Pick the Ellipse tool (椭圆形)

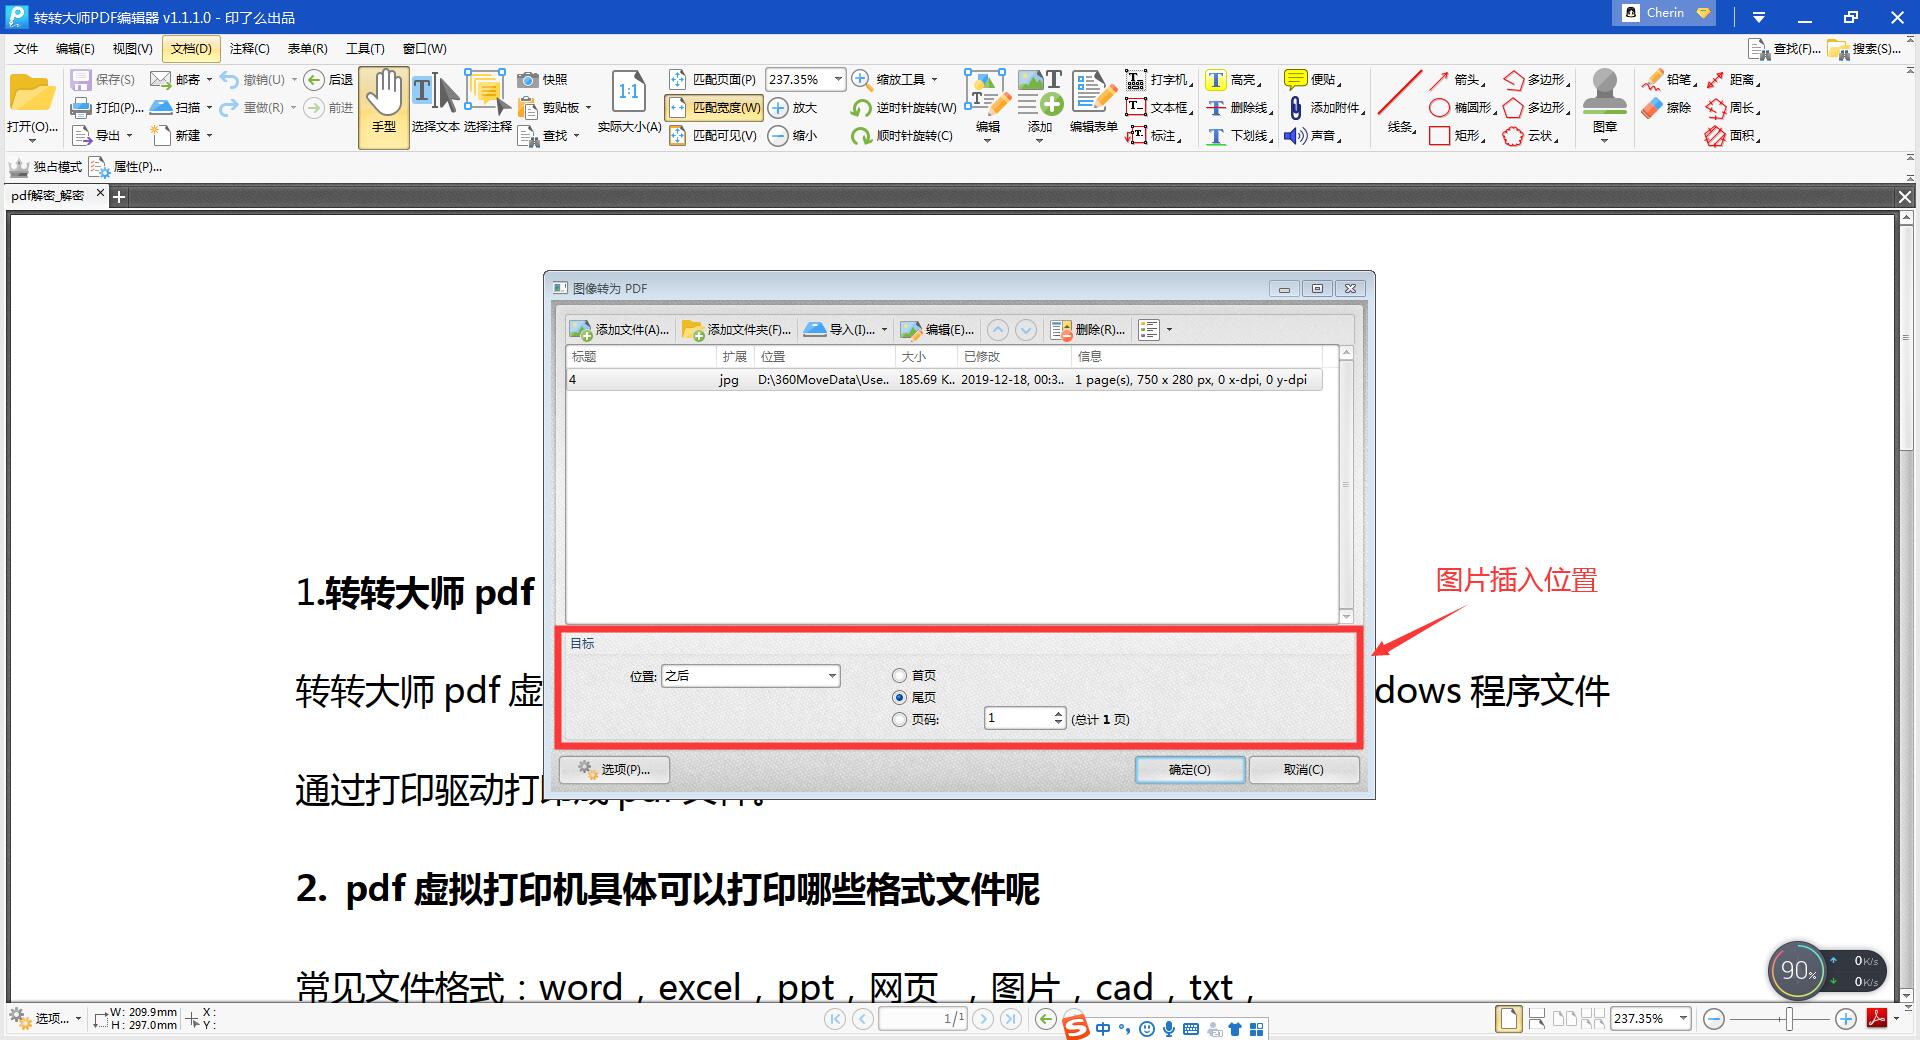pyautogui.click(x=1462, y=107)
